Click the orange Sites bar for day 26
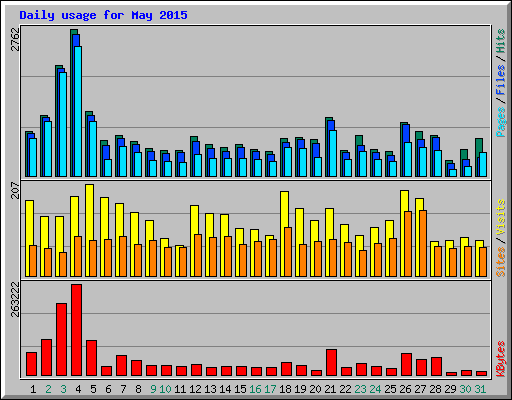Image resolution: width=512 pixels, height=400 pixels. tap(408, 244)
